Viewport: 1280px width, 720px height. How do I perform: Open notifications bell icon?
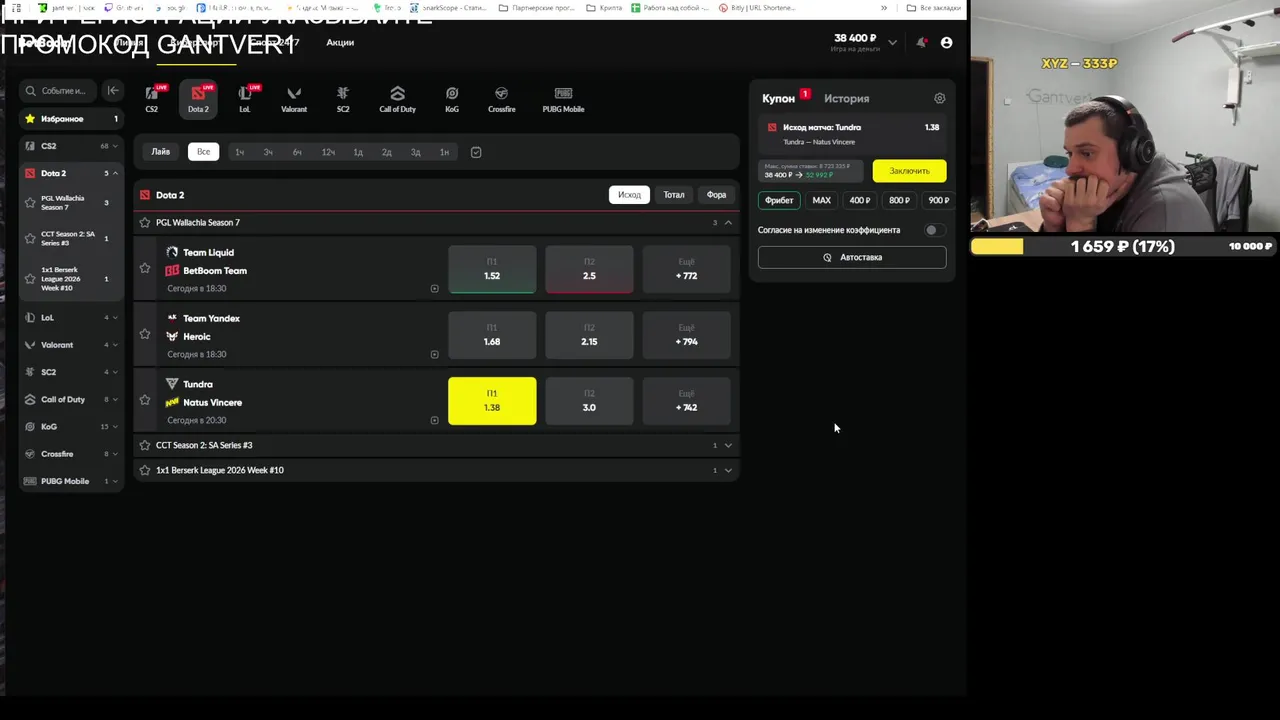tap(921, 42)
